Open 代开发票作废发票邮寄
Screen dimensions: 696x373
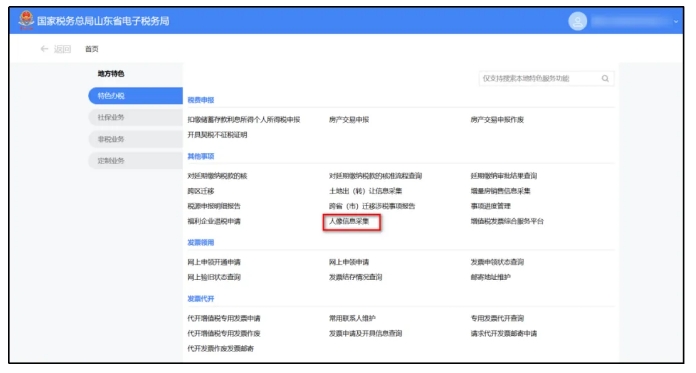[x=221, y=349]
